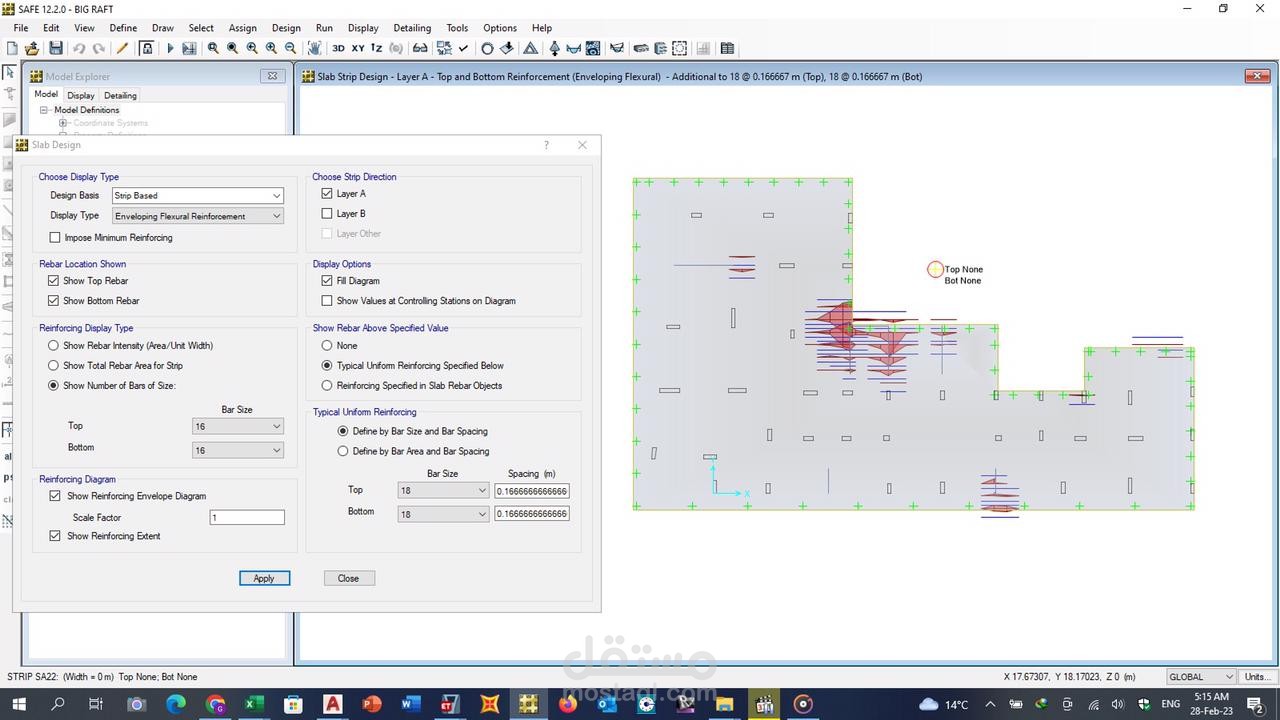
Task: Click the Rubber Band Zoom magnifier icon
Action: 213,48
